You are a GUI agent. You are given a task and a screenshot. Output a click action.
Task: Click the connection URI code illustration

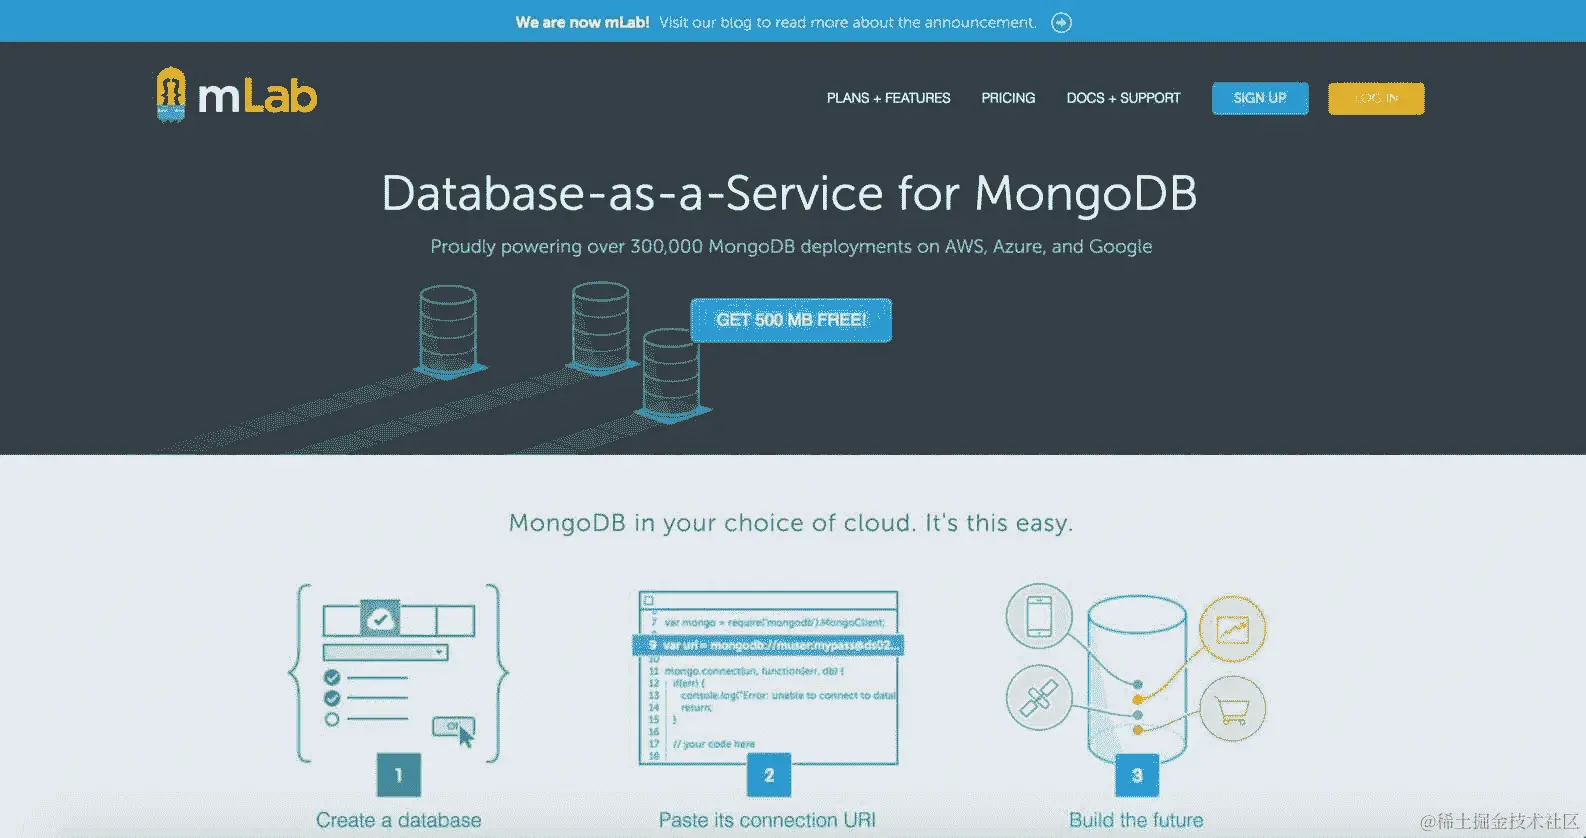[x=769, y=677]
